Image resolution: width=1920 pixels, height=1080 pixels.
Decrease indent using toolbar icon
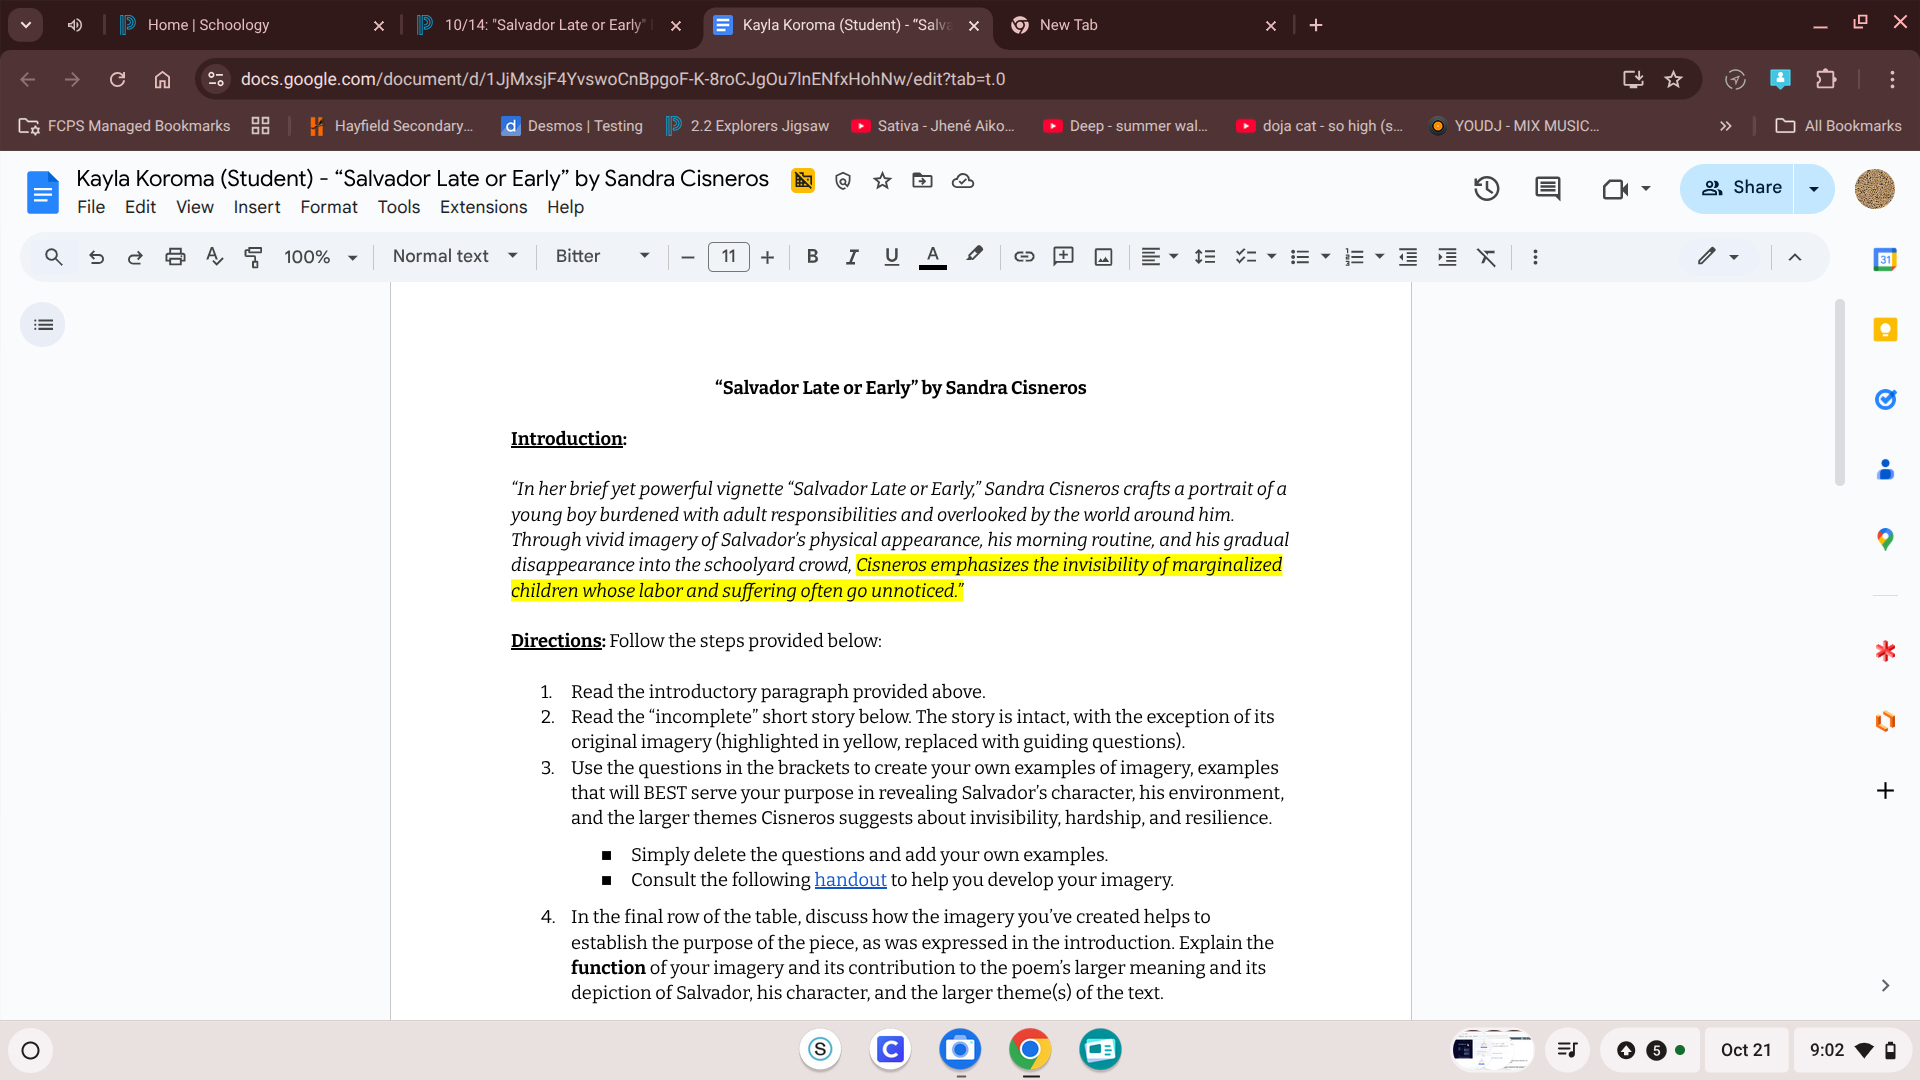(x=1408, y=257)
